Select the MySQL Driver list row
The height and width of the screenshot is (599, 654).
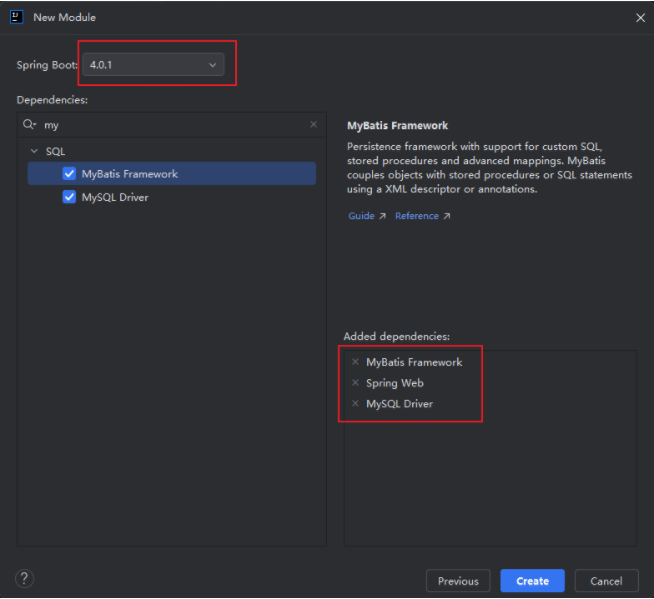click(x=172, y=197)
